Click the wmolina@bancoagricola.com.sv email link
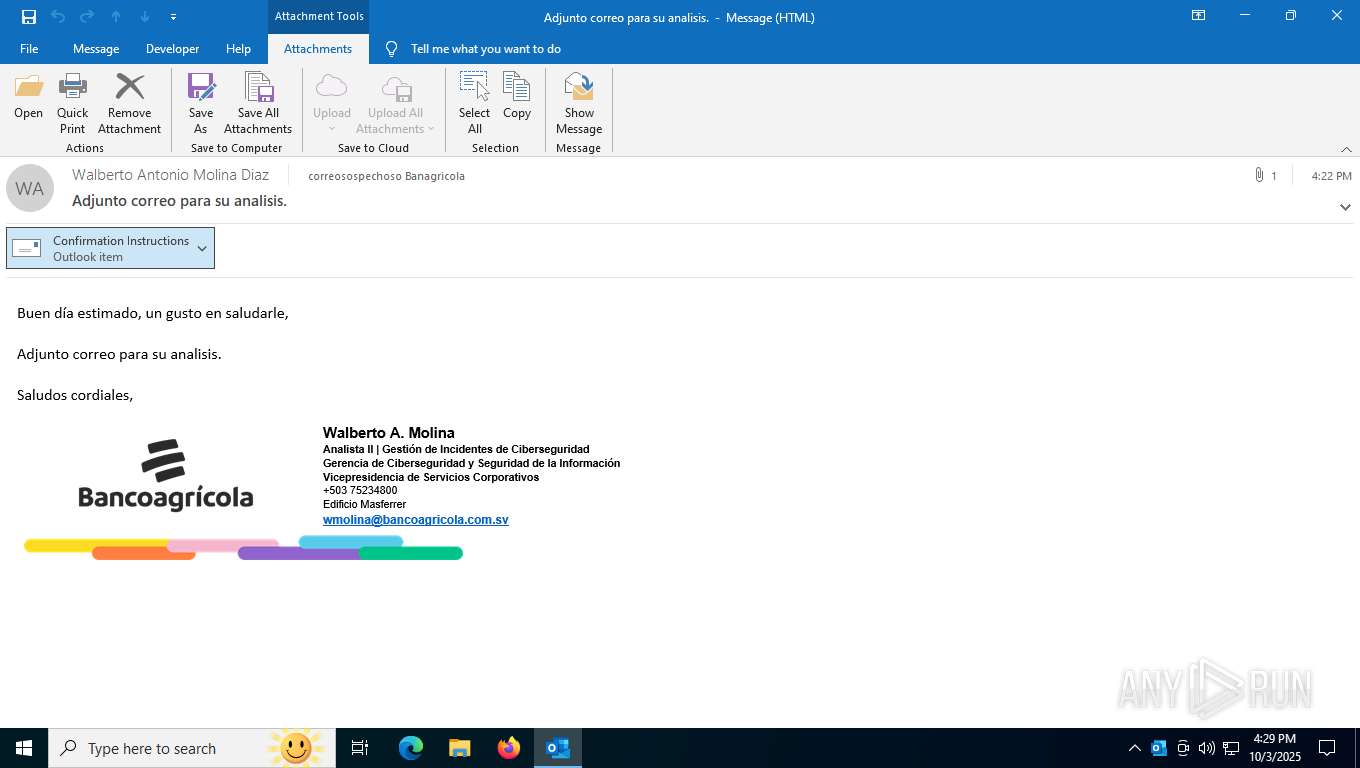The width and height of the screenshot is (1360, 768). tap(416, 520)
